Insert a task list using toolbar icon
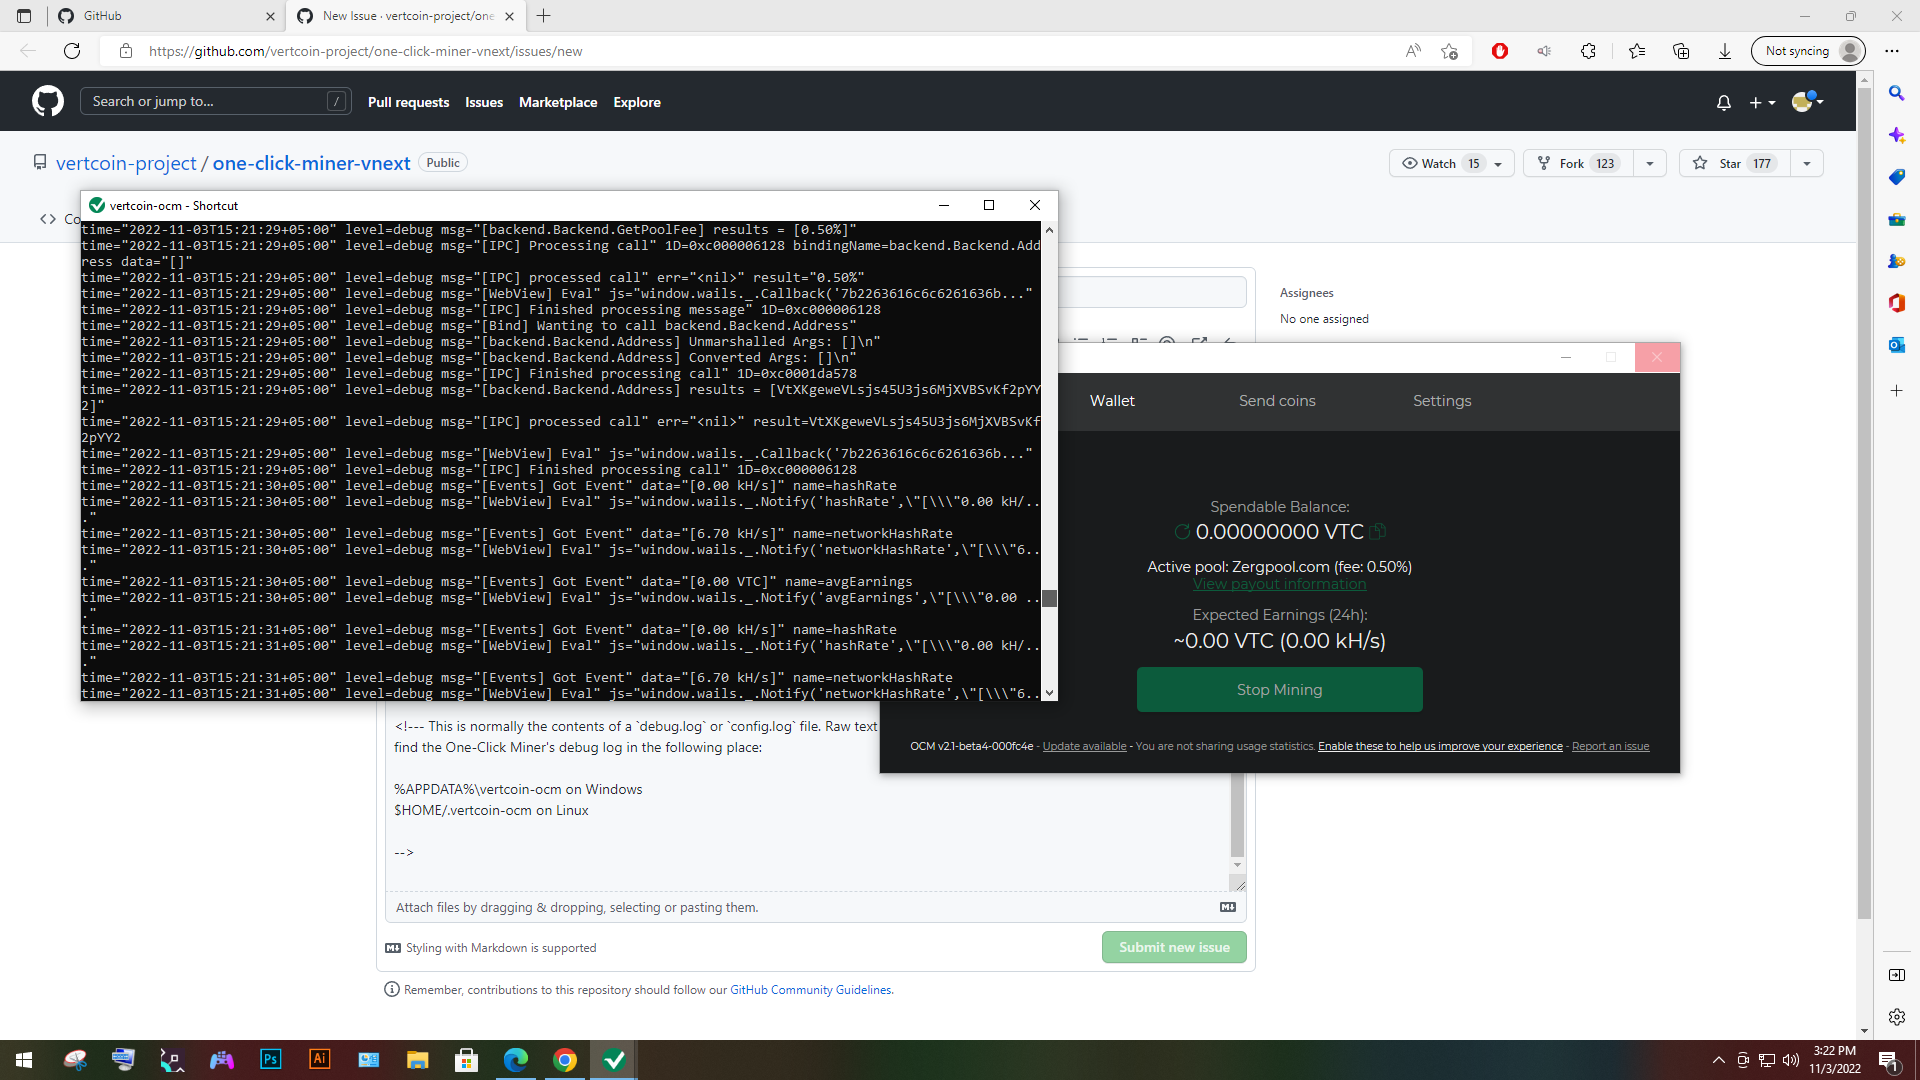1920x1080 pixels. pos(1139,343)
